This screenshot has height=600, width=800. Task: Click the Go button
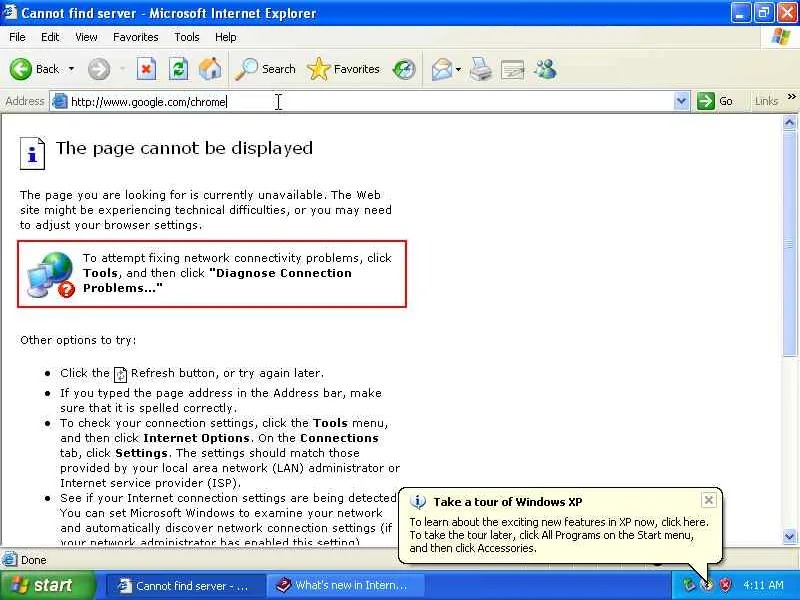coord(715,101)
